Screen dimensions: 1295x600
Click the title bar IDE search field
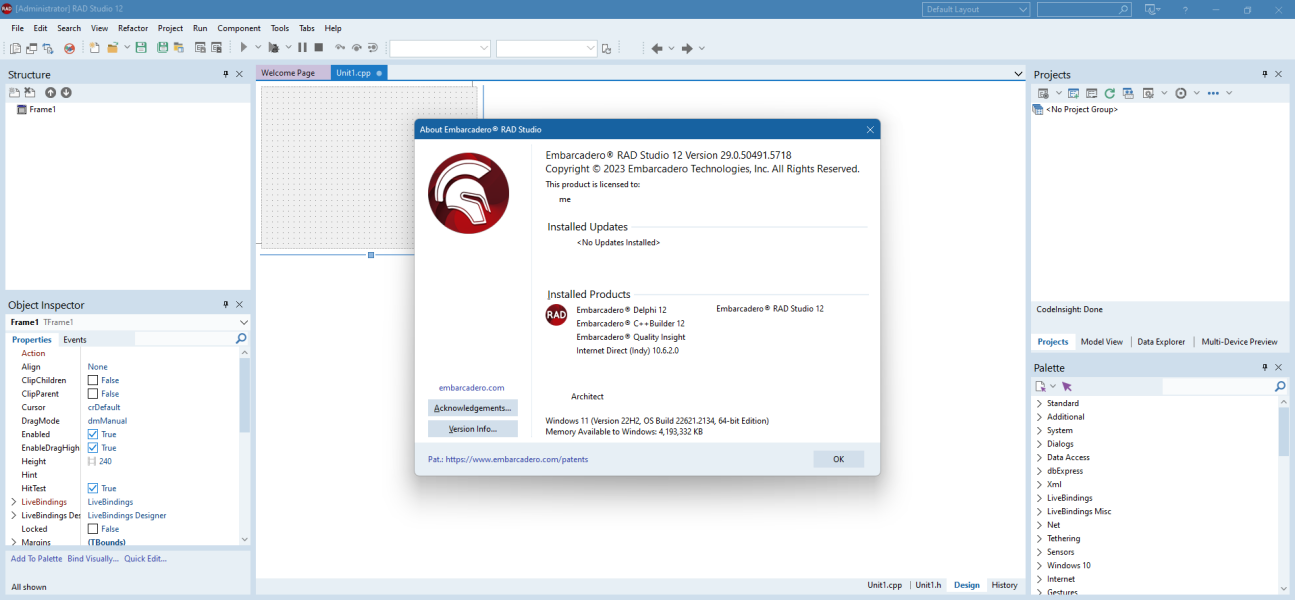1084,9
